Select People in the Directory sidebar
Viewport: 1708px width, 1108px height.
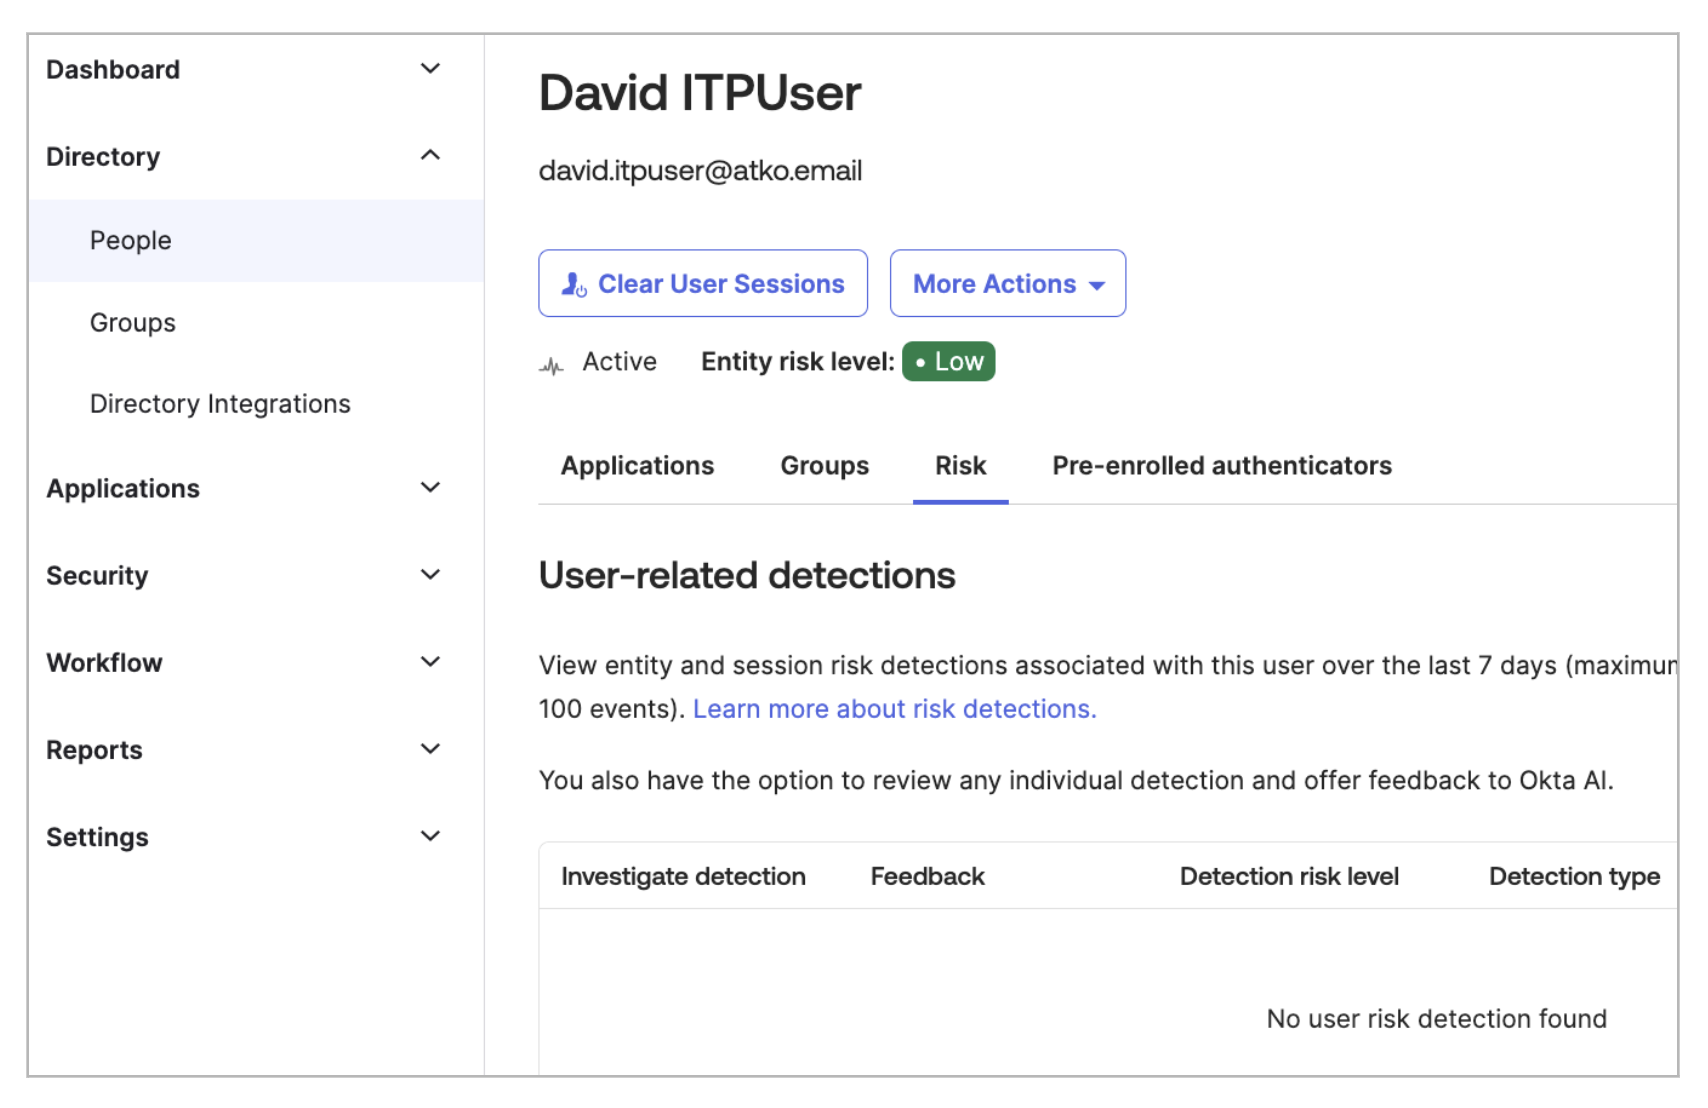pos(130,239)
